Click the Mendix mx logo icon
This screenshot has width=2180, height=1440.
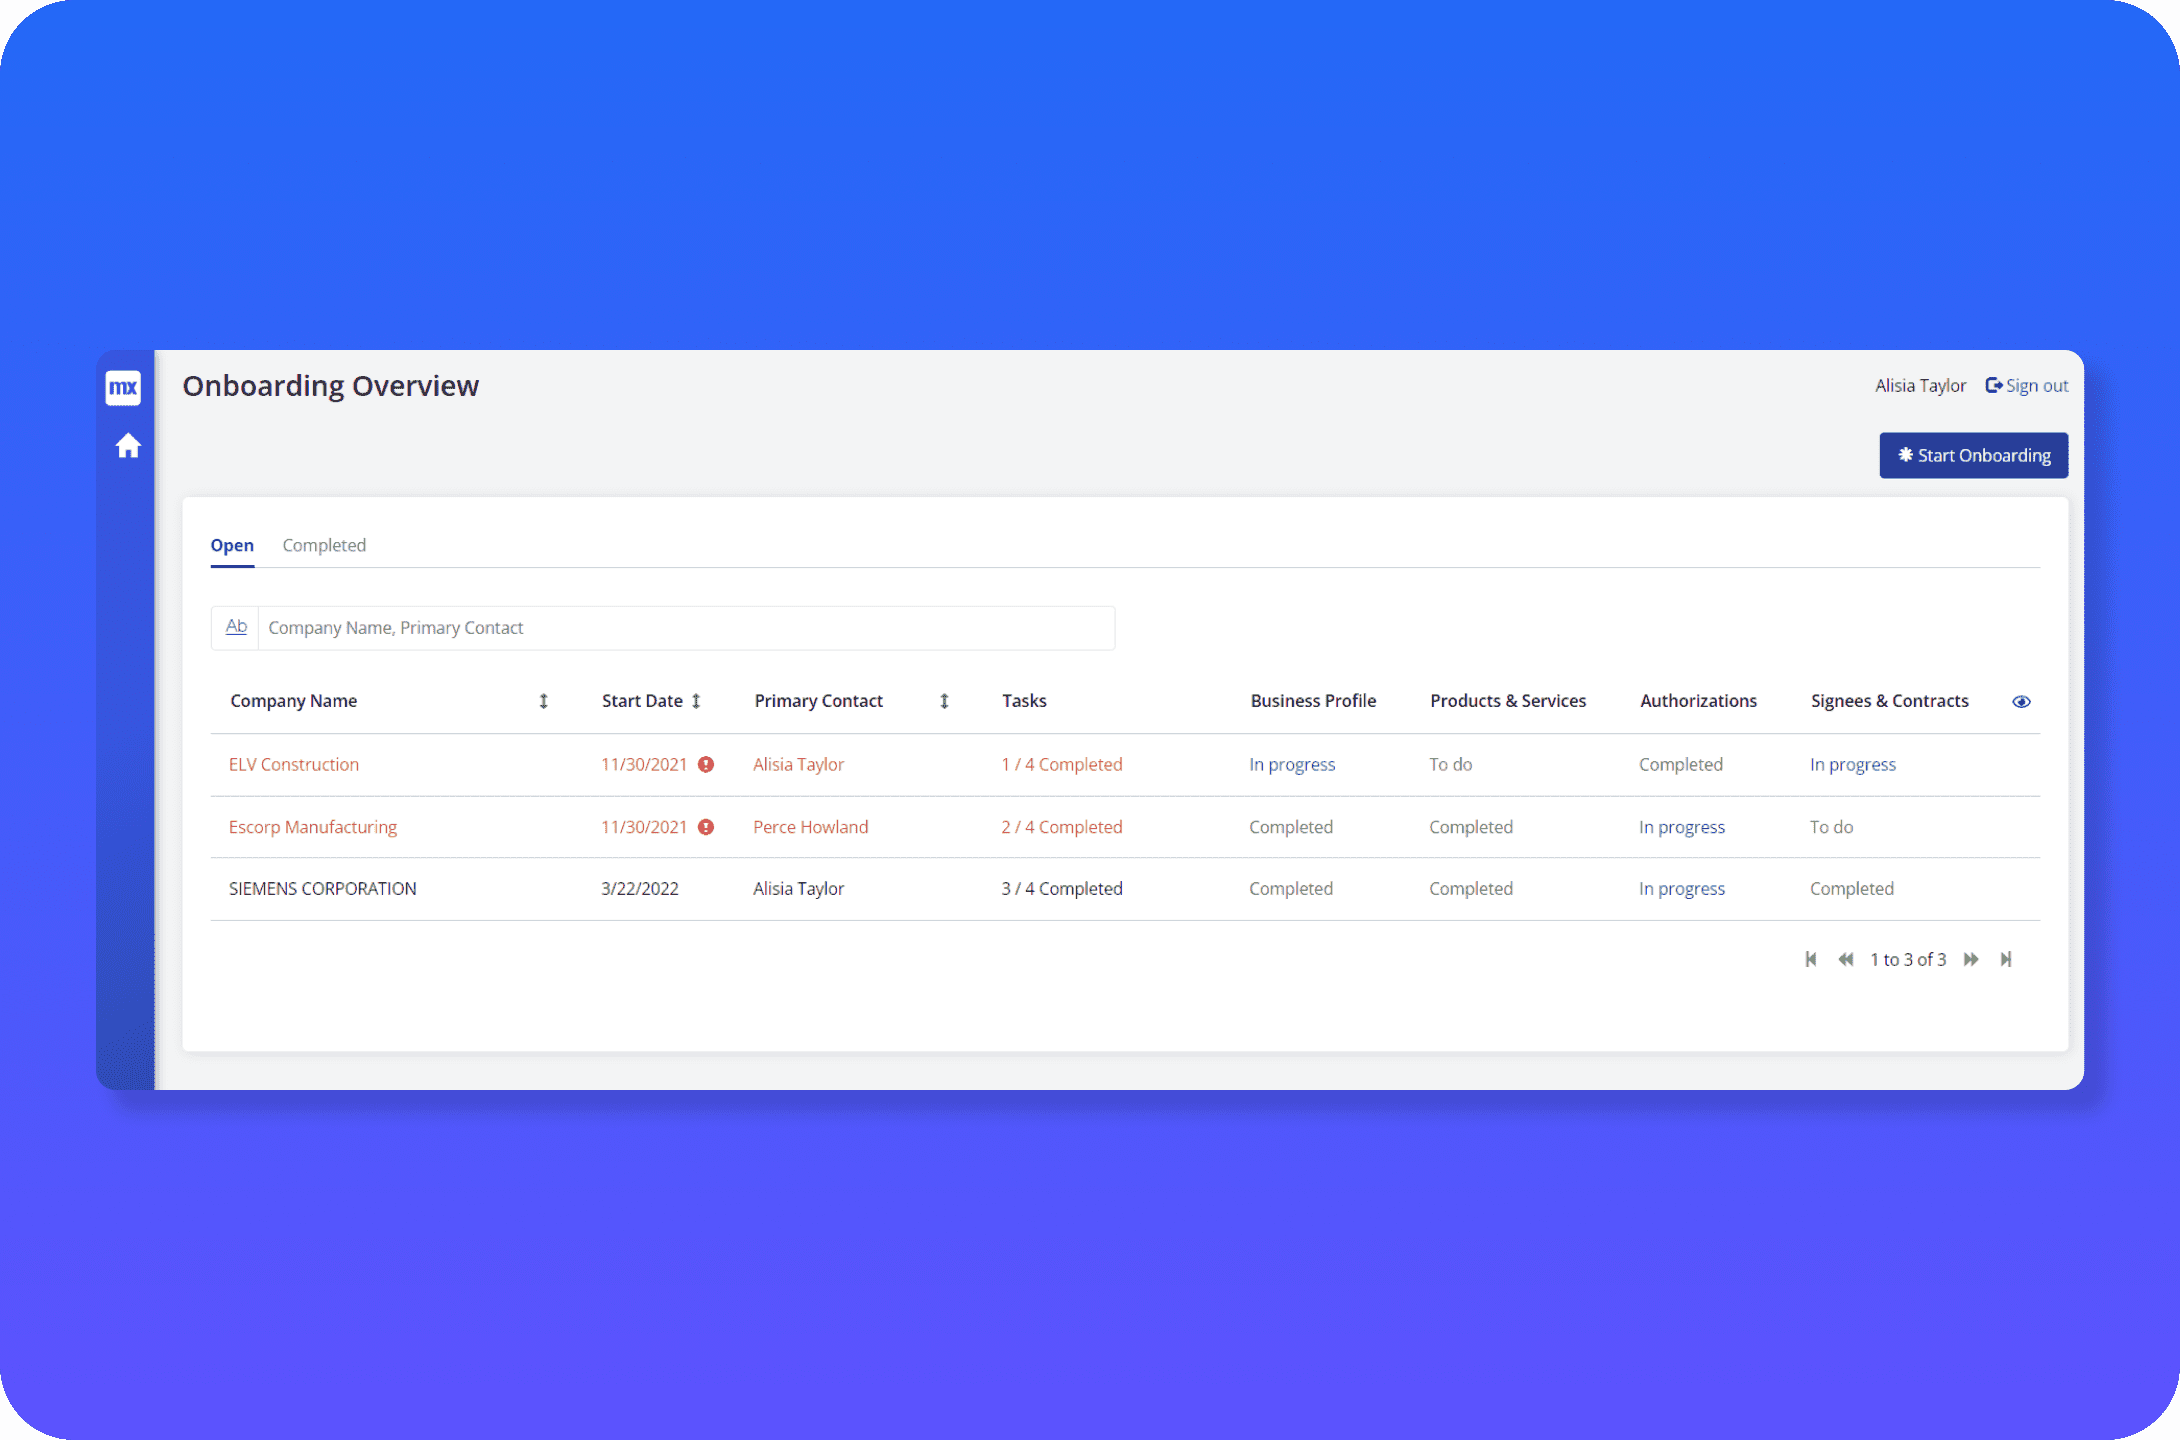click(x=123, y=388)
